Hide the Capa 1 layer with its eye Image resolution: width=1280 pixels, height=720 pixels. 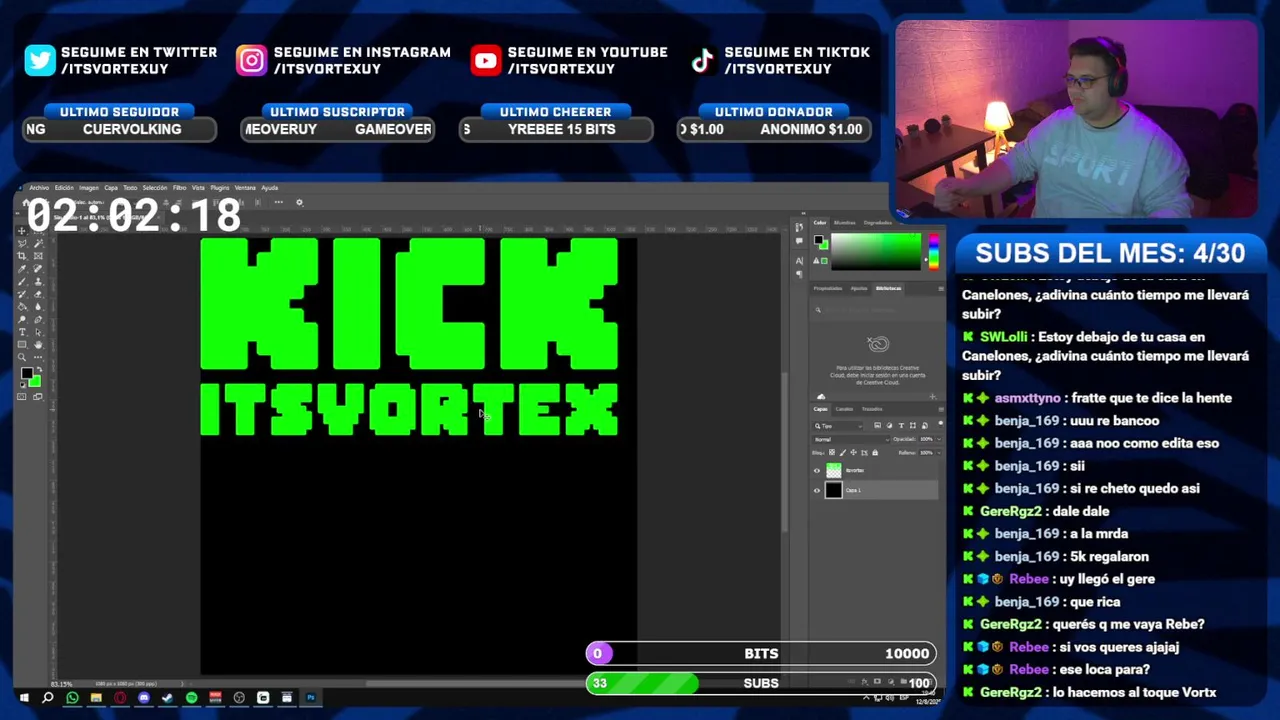(817, 490)
